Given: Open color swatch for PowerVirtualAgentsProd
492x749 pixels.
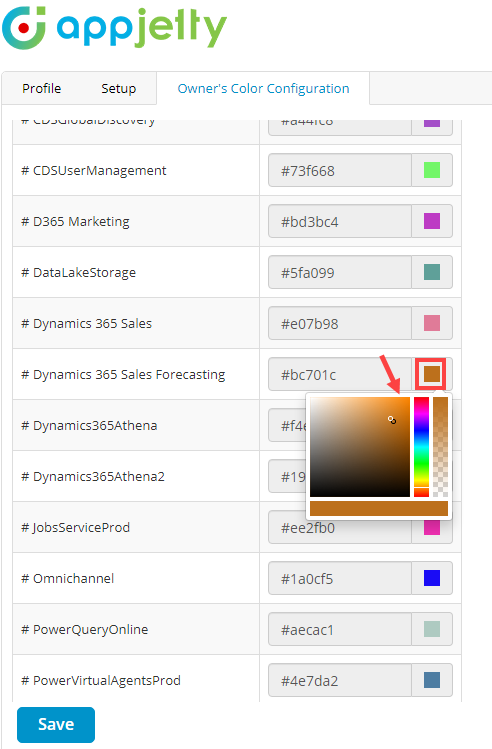Looking at the screenshot, I should click(x=432, y=680).
